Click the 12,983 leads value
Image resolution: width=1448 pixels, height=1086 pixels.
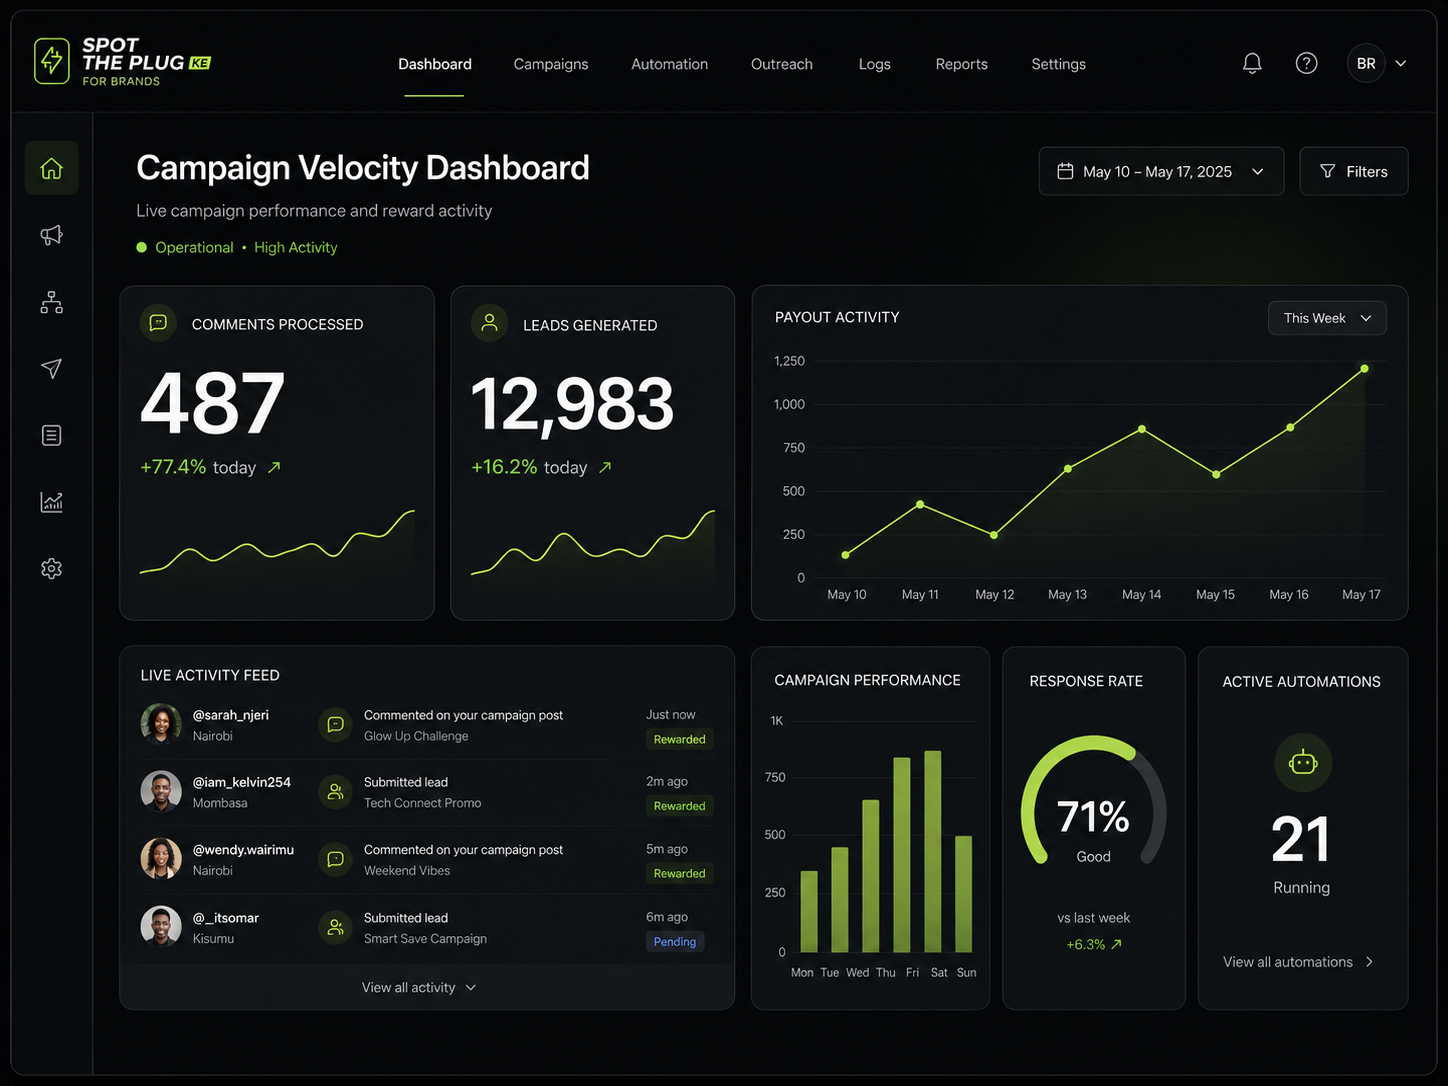pos(572,405)
